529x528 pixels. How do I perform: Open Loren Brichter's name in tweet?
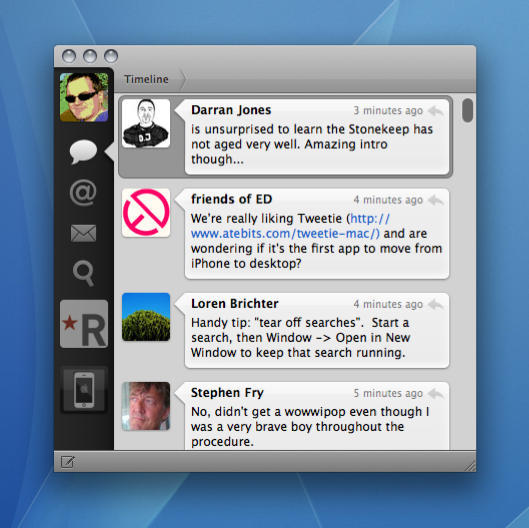[x=234, y=304]
